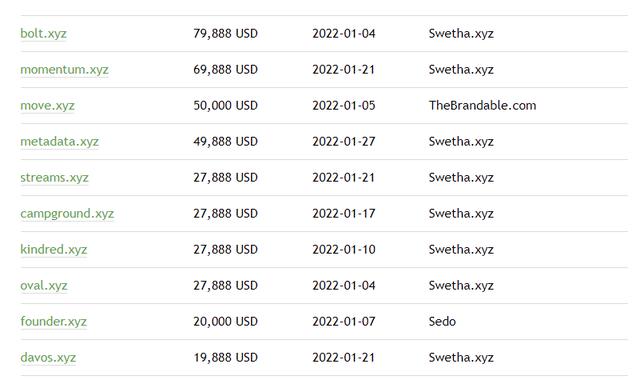Select the 2022-01-17 date for campground.xyz
The image size is (640, 392).
click(344, 214)
